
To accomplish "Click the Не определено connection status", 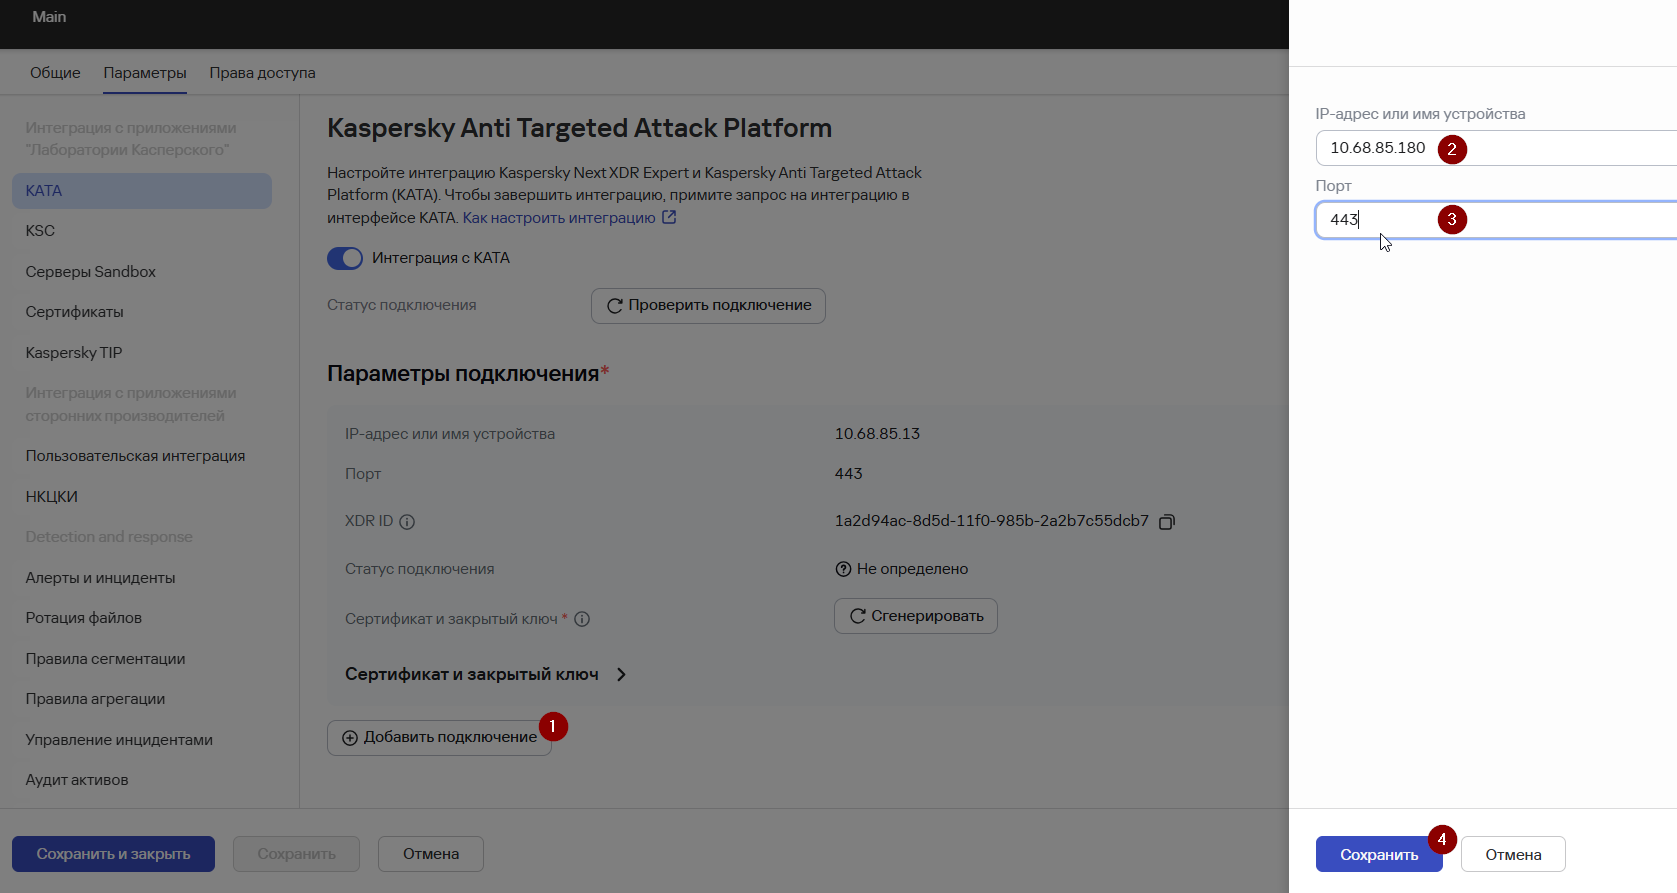I will point(912,569).
